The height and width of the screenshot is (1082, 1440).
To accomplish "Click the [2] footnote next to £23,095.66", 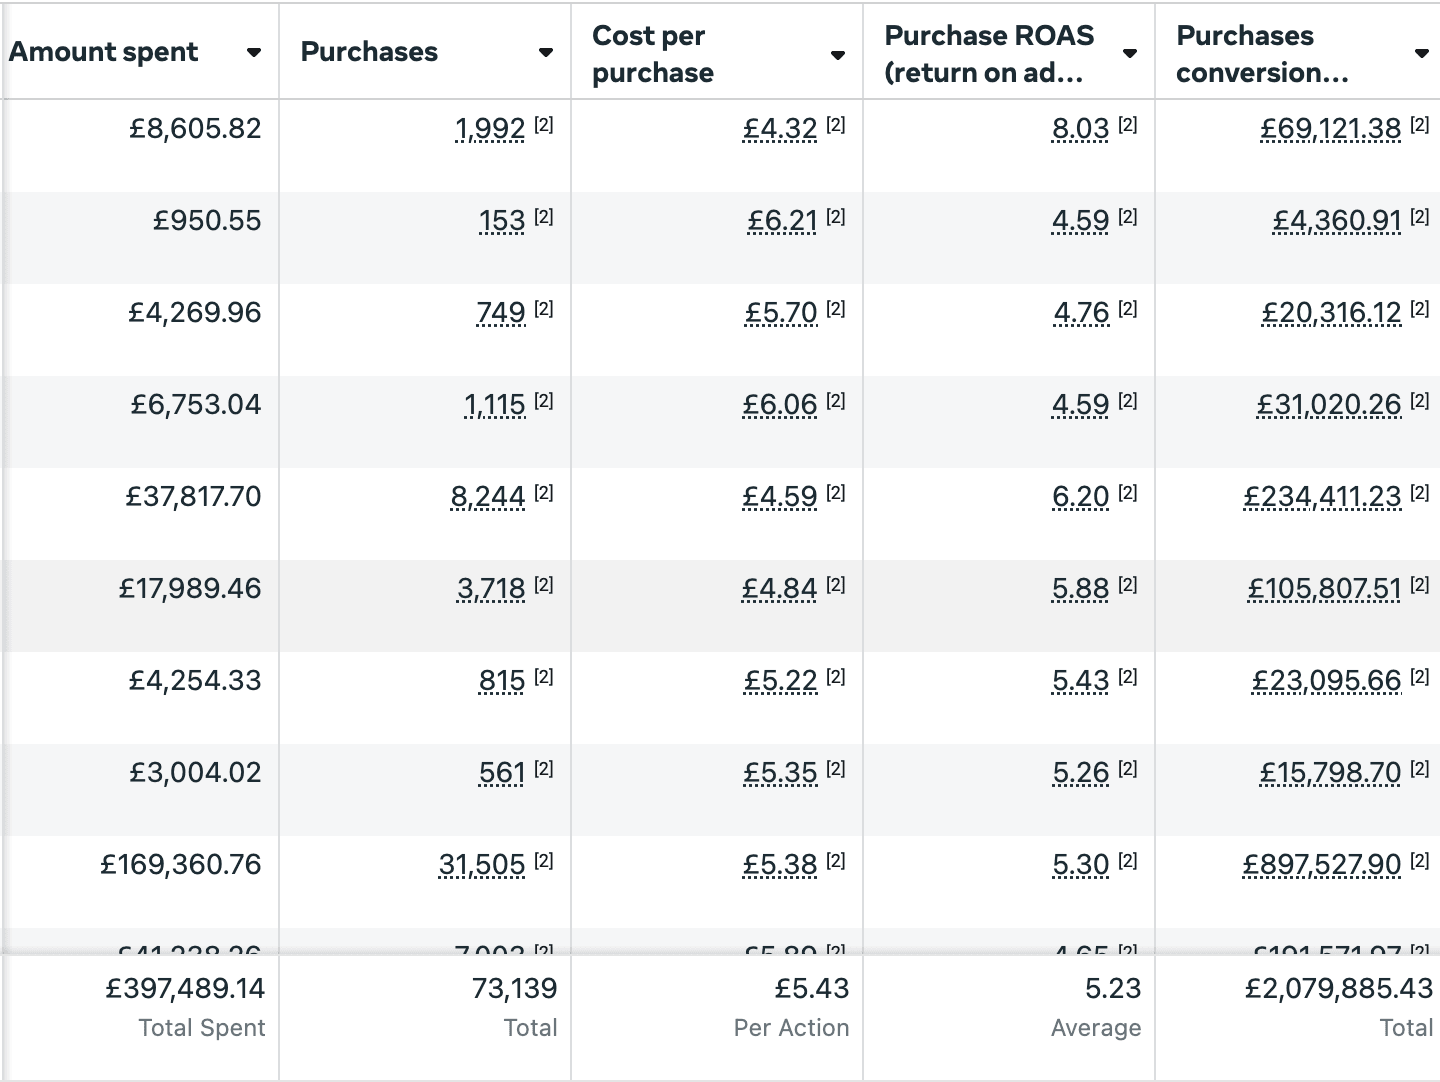I will point(1419,677).
